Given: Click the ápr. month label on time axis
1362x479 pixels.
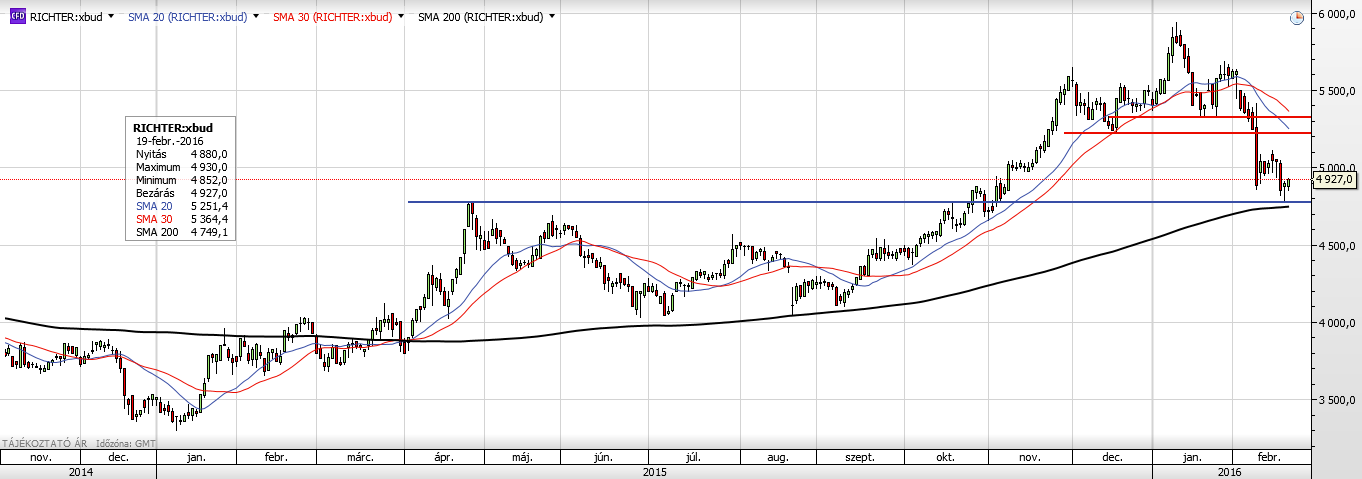Looking at the screenshot, I should 443,457.
